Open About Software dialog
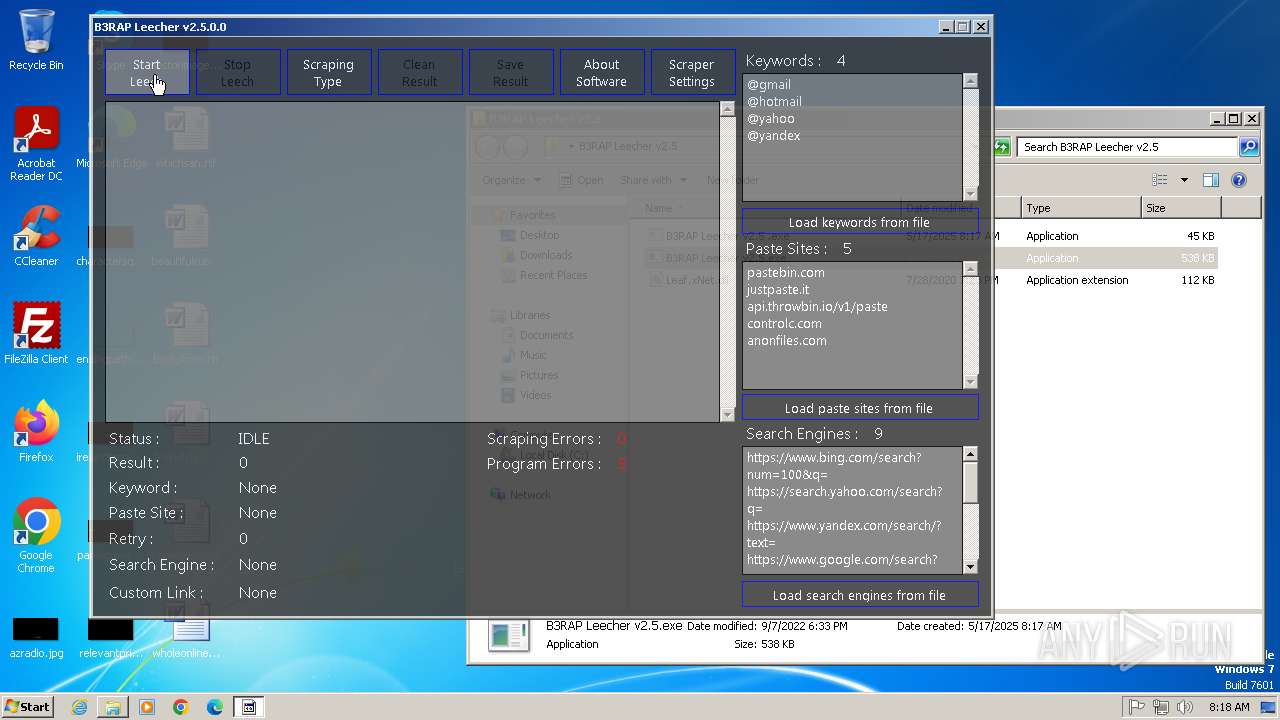1280x720 pixels. click(x=602, y=73)
